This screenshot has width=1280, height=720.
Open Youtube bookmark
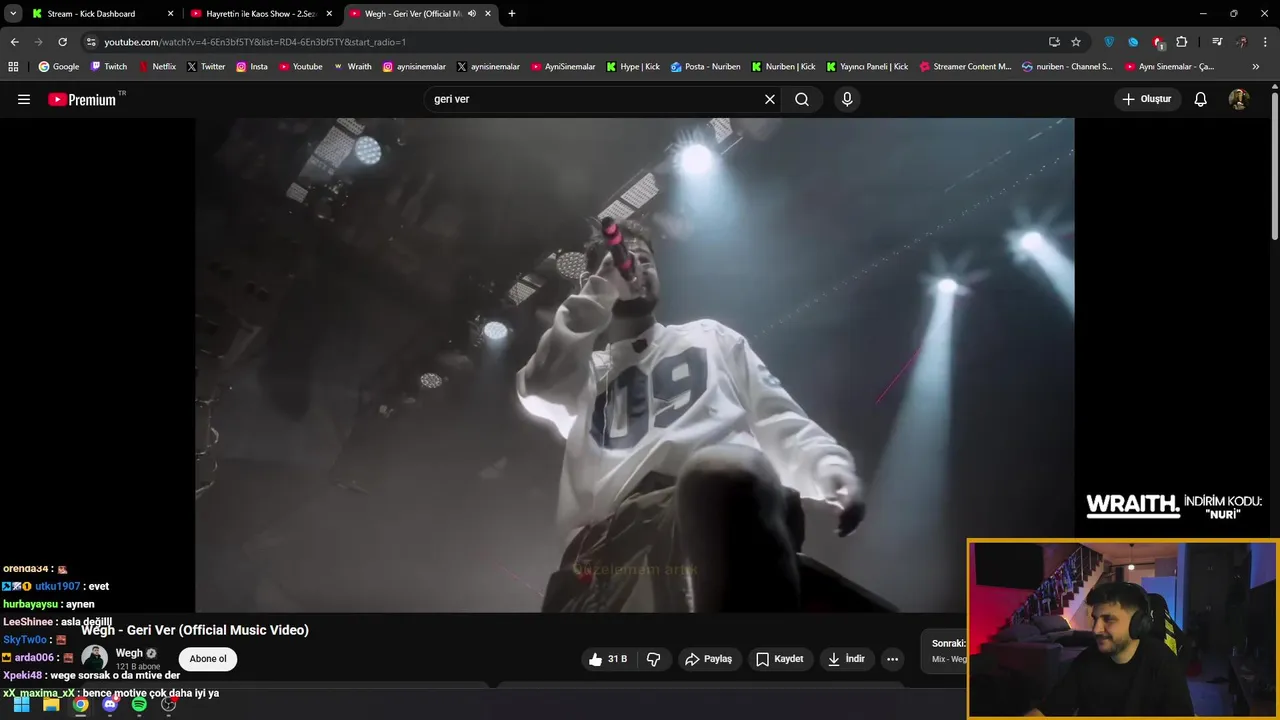click(x=301, y=67)
